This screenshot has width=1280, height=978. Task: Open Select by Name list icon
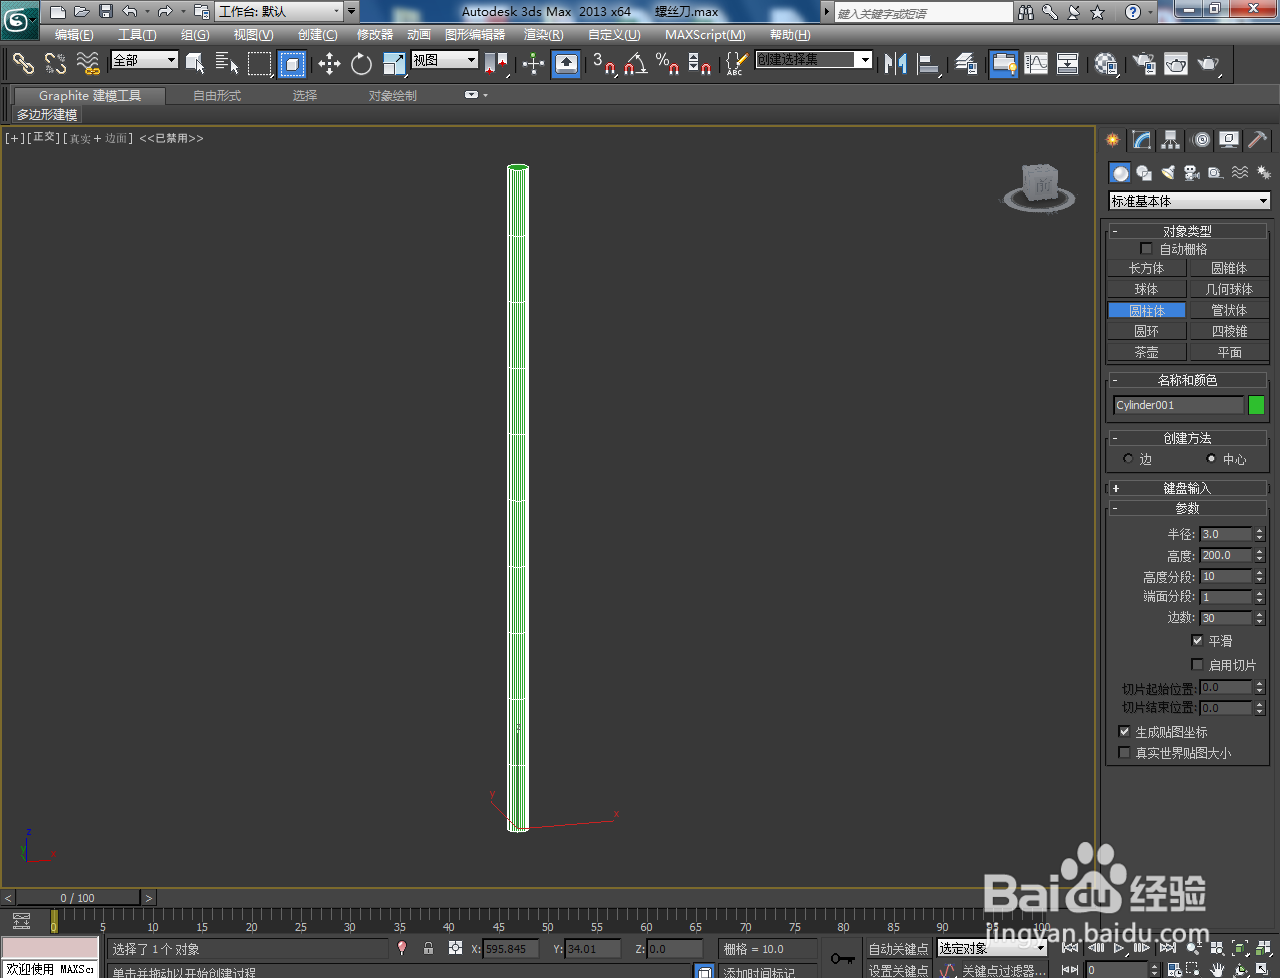[x=227, y=64]
